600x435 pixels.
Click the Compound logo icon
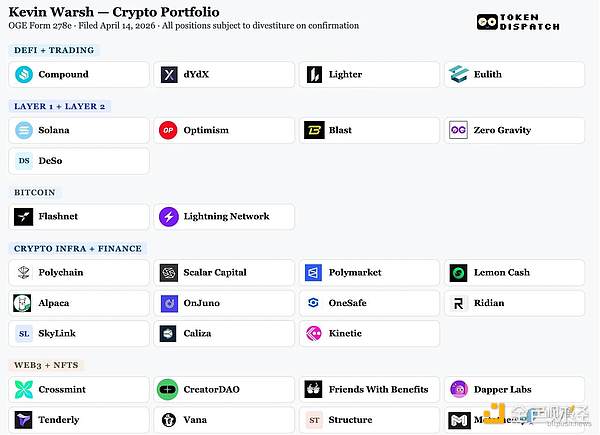[x=24, y=74]
